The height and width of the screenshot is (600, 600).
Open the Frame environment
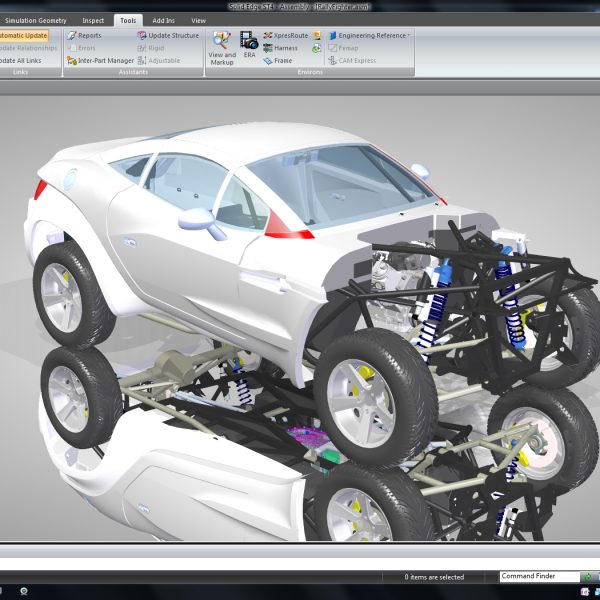coord(278,60)
